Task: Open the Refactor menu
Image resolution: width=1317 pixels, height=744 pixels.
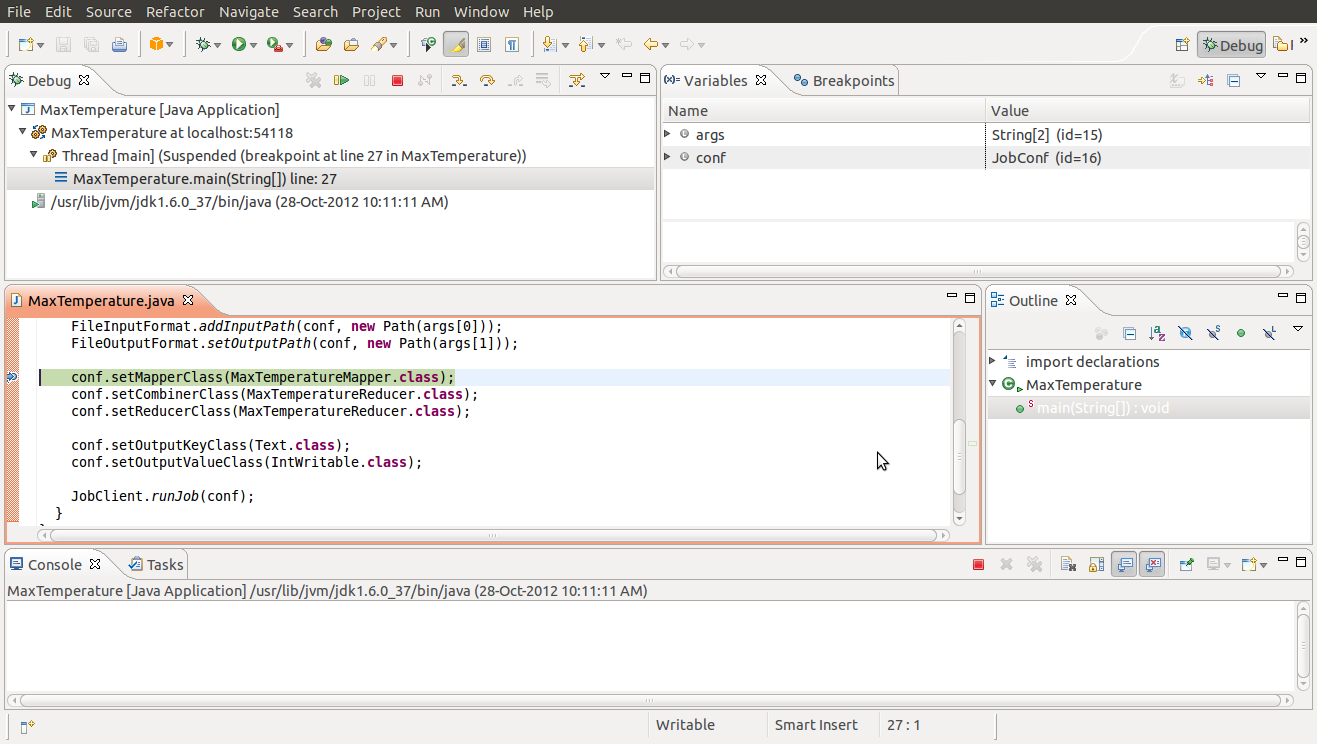Action: [x=175, y=12]
